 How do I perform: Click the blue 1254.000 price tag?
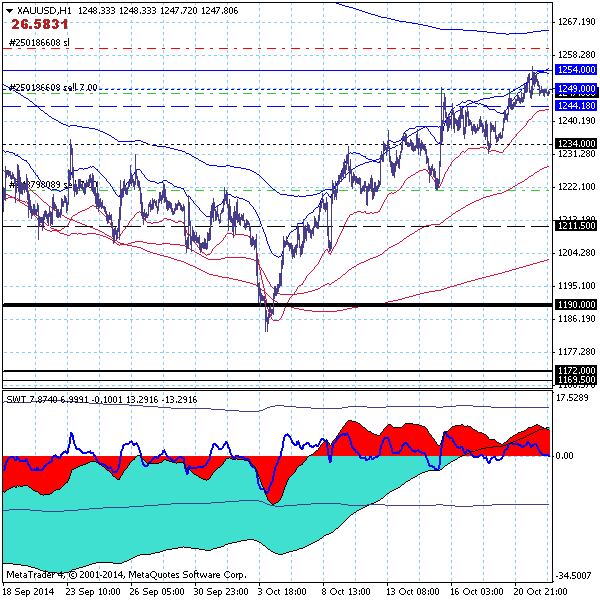pos(576,70)
